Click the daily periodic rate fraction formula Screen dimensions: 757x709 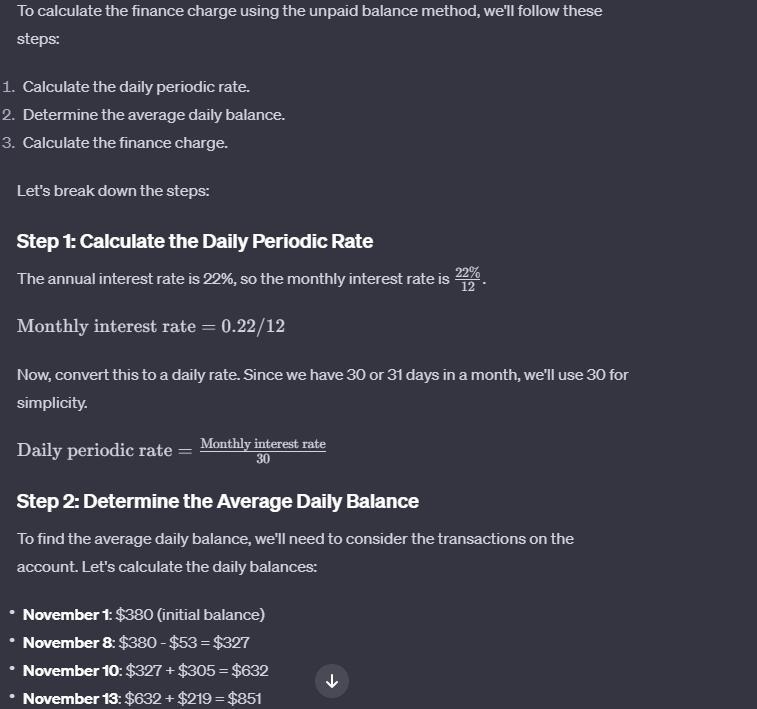pyautogui.click(x=171, y=450)
